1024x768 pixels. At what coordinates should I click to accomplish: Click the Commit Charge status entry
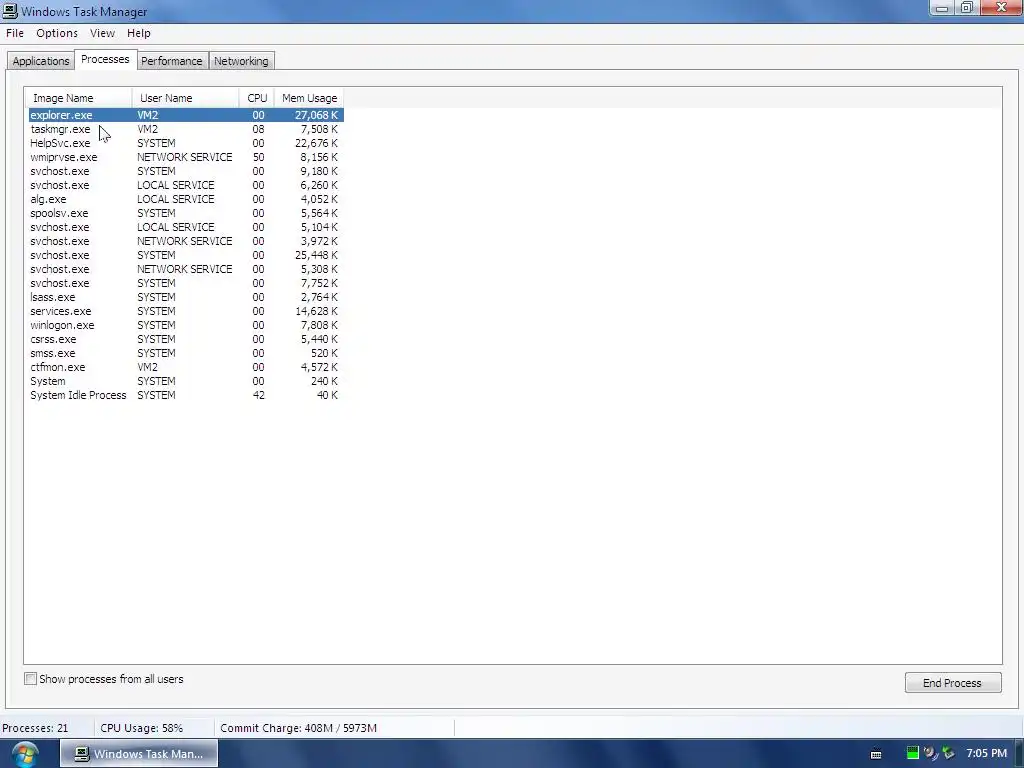(x=298, y=728)
